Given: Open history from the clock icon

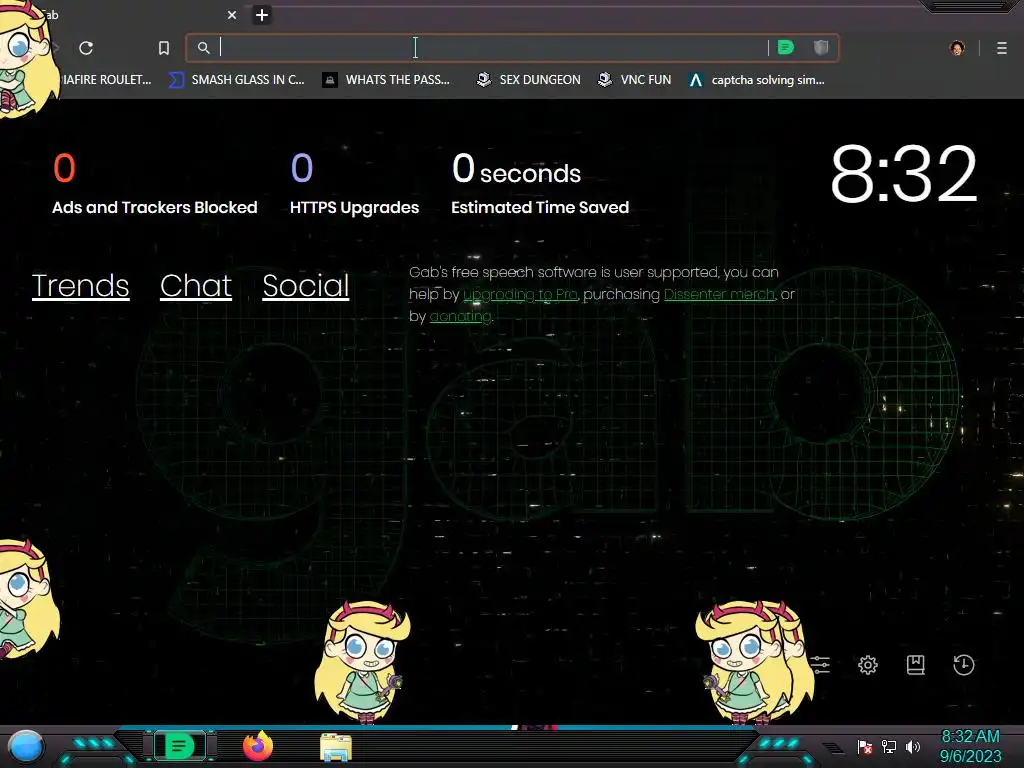Looking at the screenshot, I should [964, 665].
